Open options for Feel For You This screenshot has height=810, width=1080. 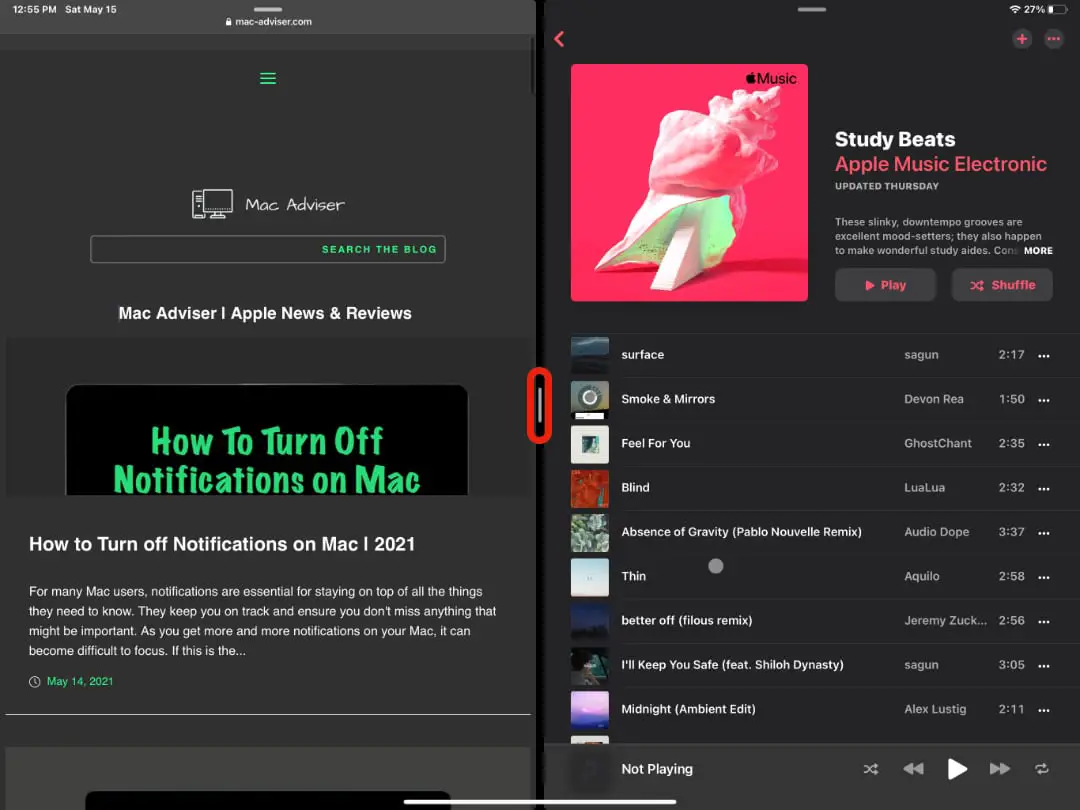(1044, 444)
